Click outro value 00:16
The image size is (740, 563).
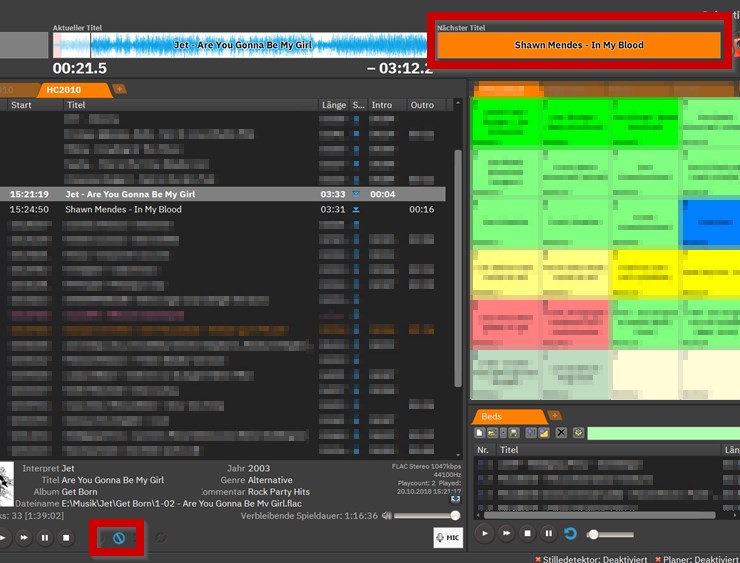coord(421,209)
